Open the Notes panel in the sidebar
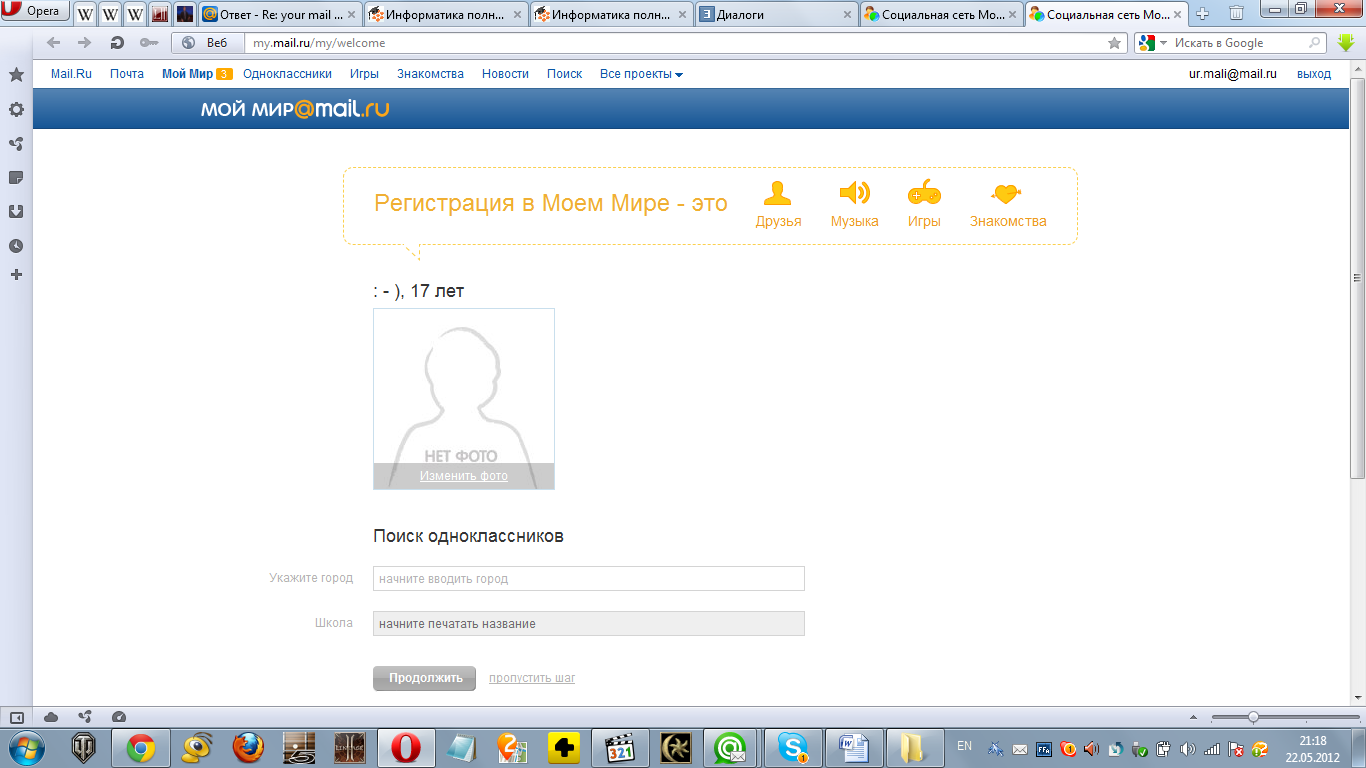The width and height of the screenshot is (1366, 768). click(16, 177)
